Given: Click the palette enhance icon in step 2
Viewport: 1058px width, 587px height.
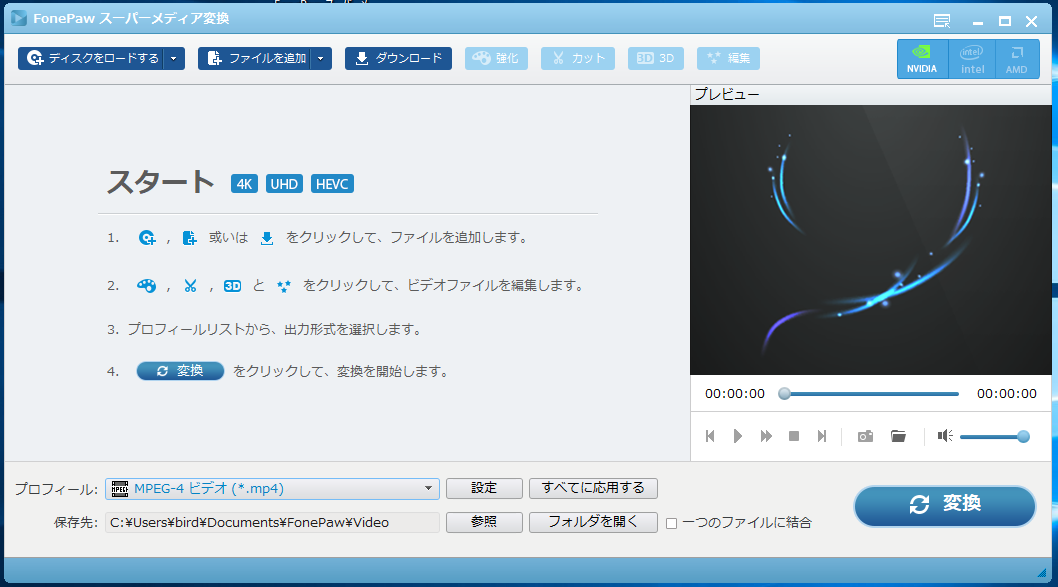Looking at the screenshot, I should 146,286.
